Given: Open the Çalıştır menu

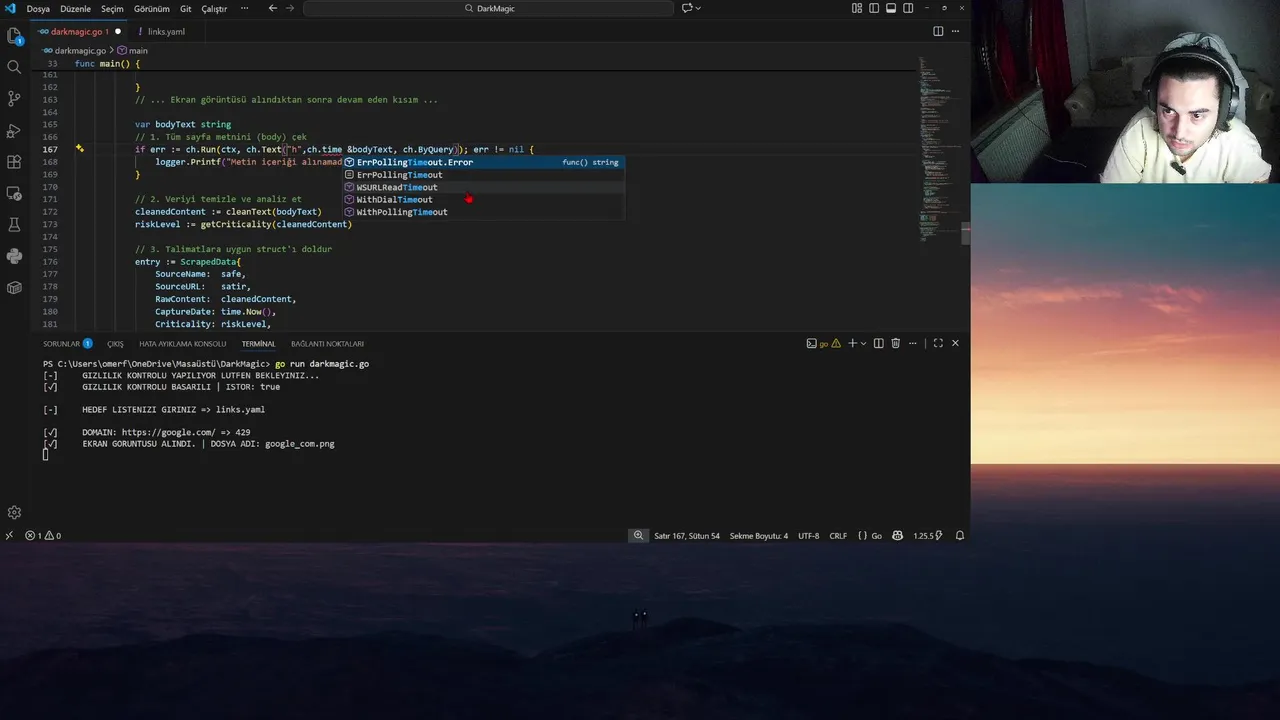Looking at the screenshot, I should [214, 8].
